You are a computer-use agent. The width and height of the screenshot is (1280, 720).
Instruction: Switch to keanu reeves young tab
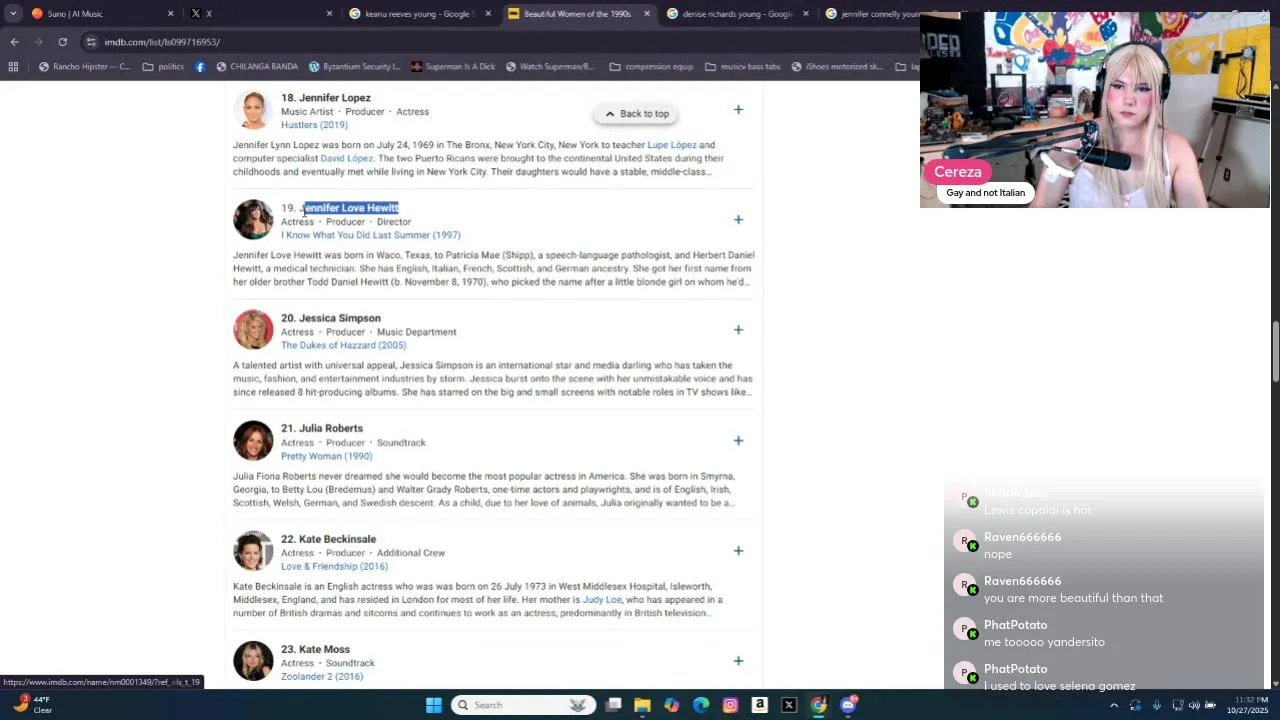(x=420, y=14)
